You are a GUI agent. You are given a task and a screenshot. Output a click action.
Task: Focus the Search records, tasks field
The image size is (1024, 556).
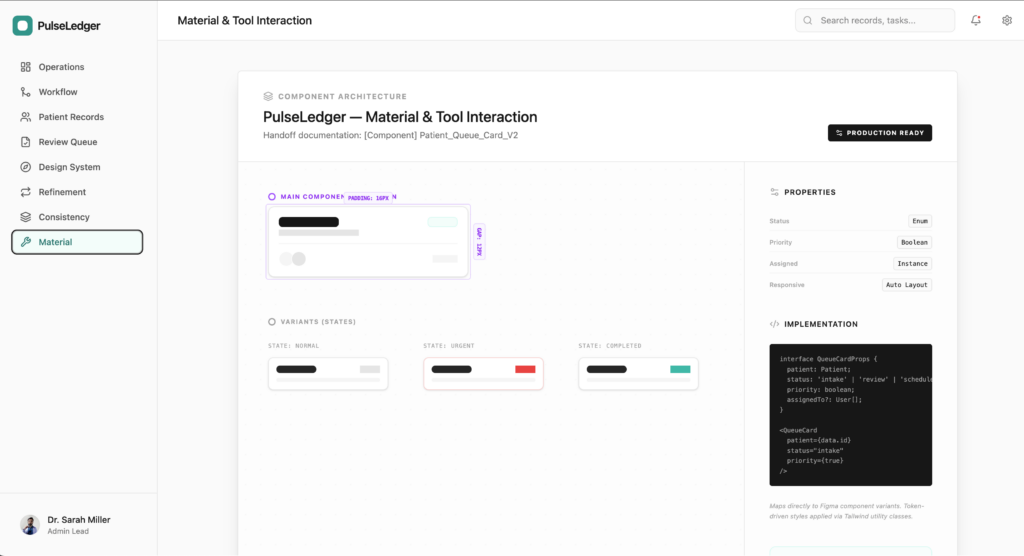tap(874, 20)
